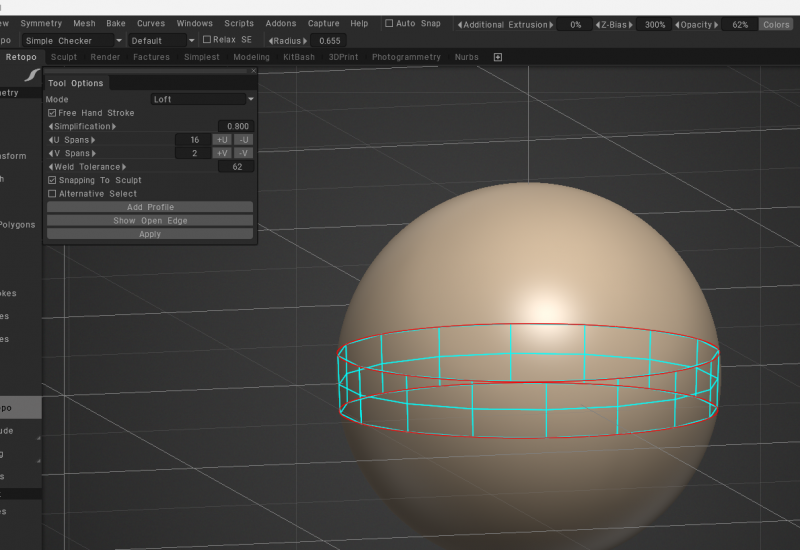This screenshot has height=550, width=800.
Task: Switch to the Sculpt room tab
Action: tap(64, 57)
